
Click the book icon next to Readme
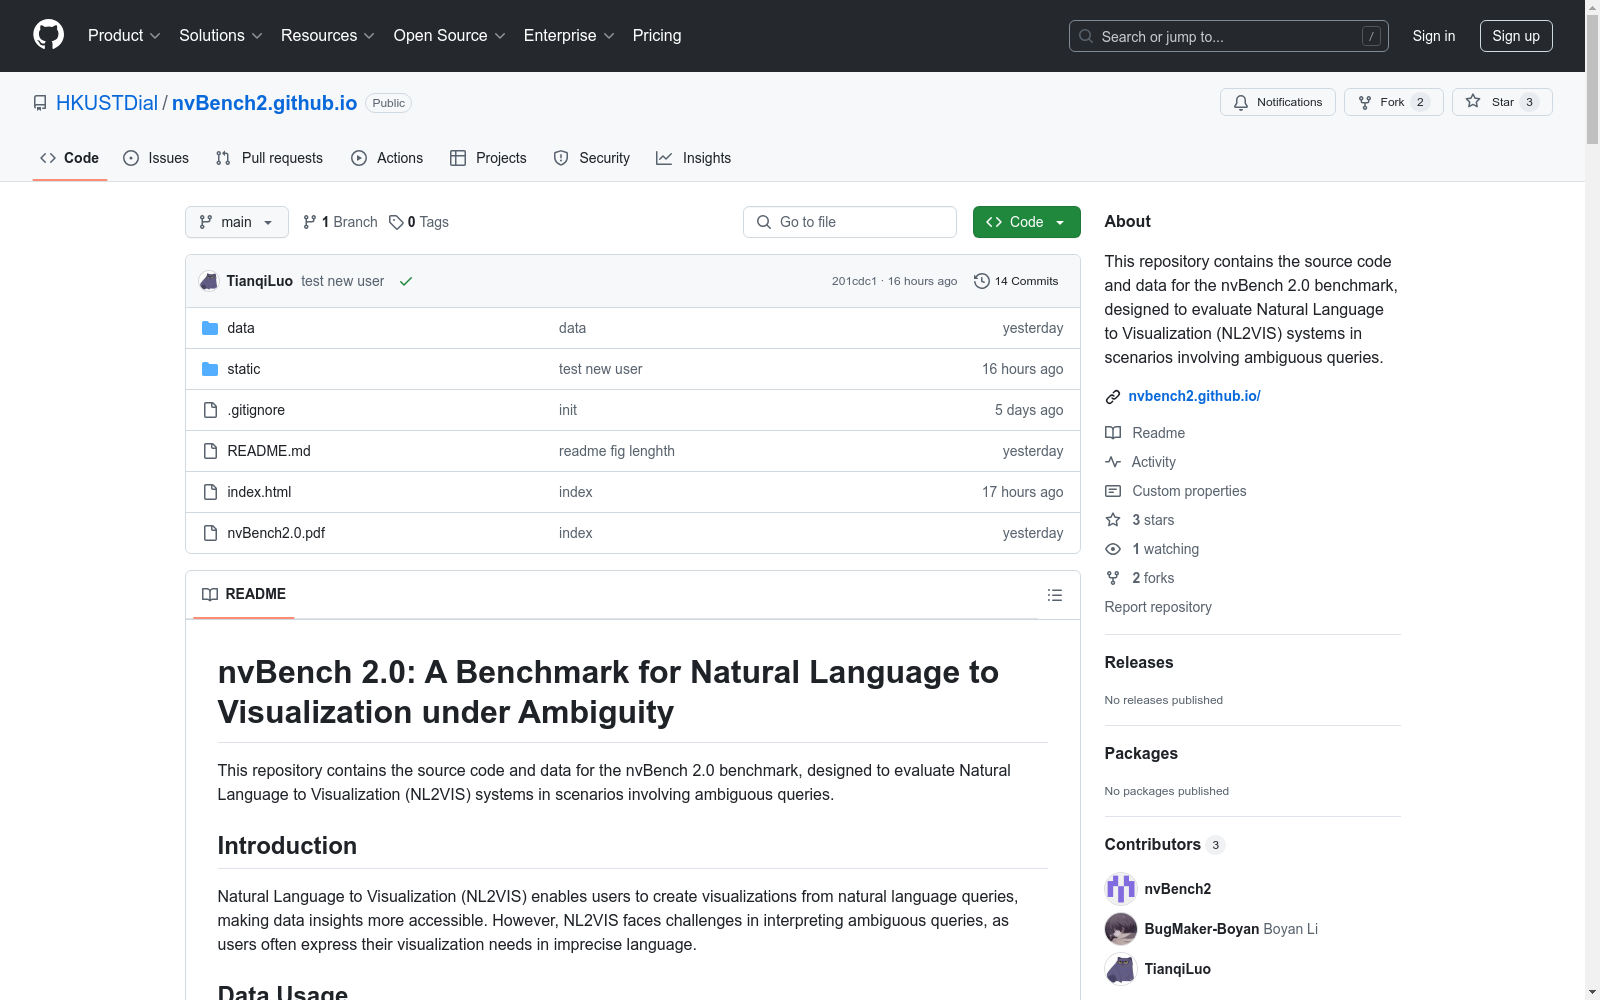pos(1113,433)
